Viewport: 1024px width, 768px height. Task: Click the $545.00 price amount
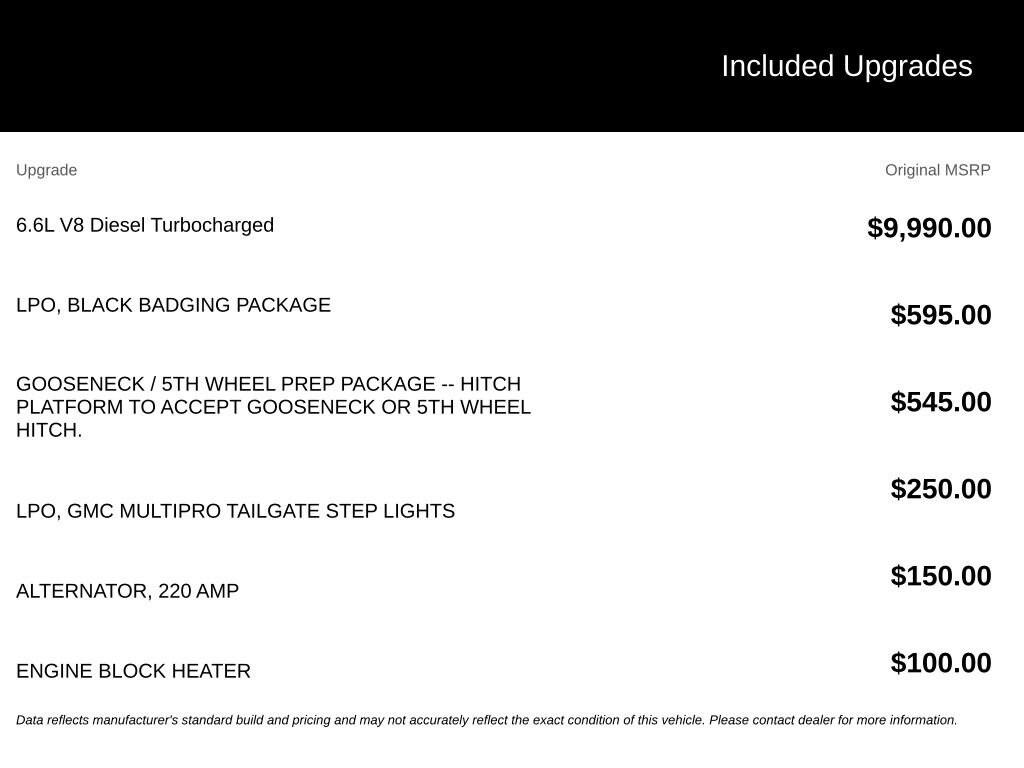[940, 402]
